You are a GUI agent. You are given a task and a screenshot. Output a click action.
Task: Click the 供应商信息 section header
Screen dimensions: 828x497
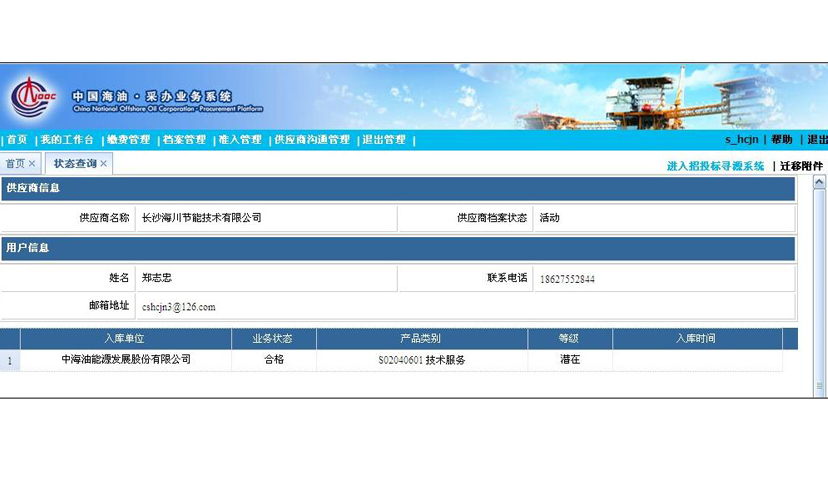coord(398,189)
